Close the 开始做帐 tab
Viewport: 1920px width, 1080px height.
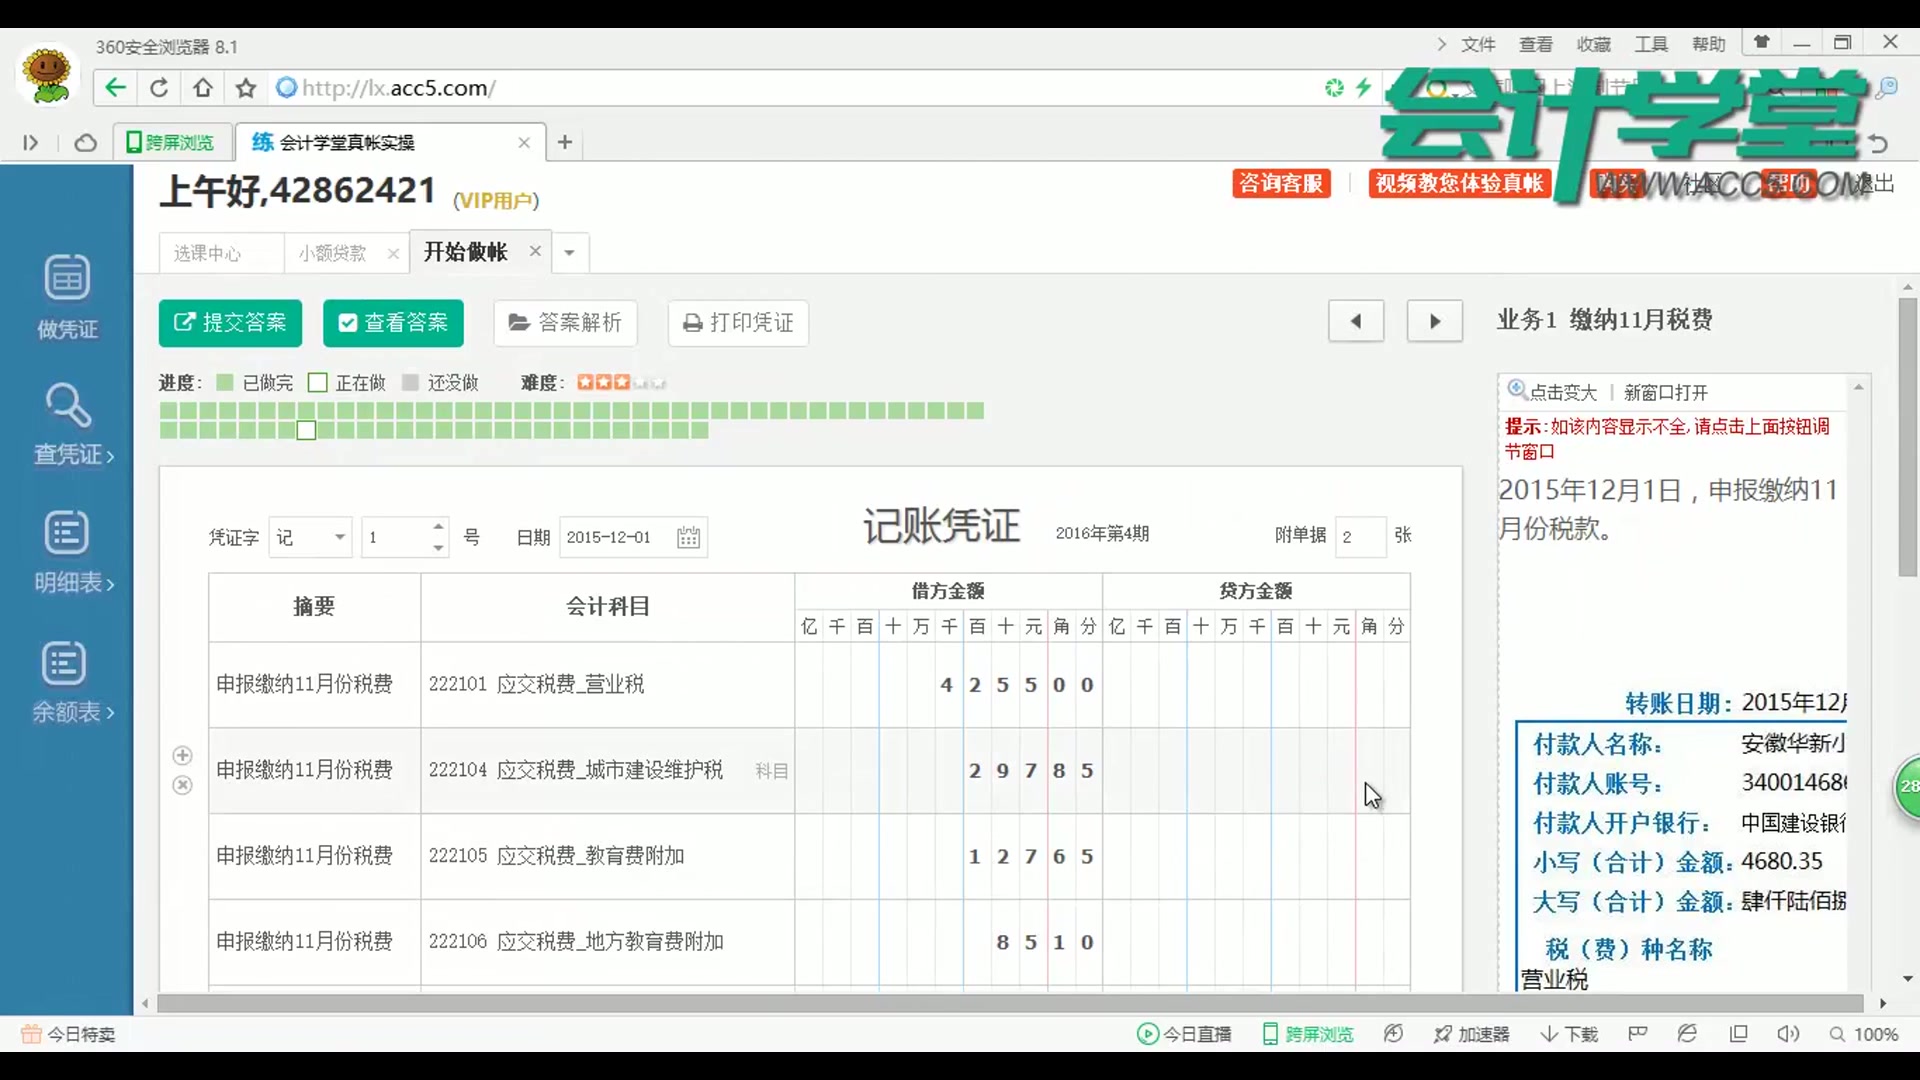click(535, 251)
